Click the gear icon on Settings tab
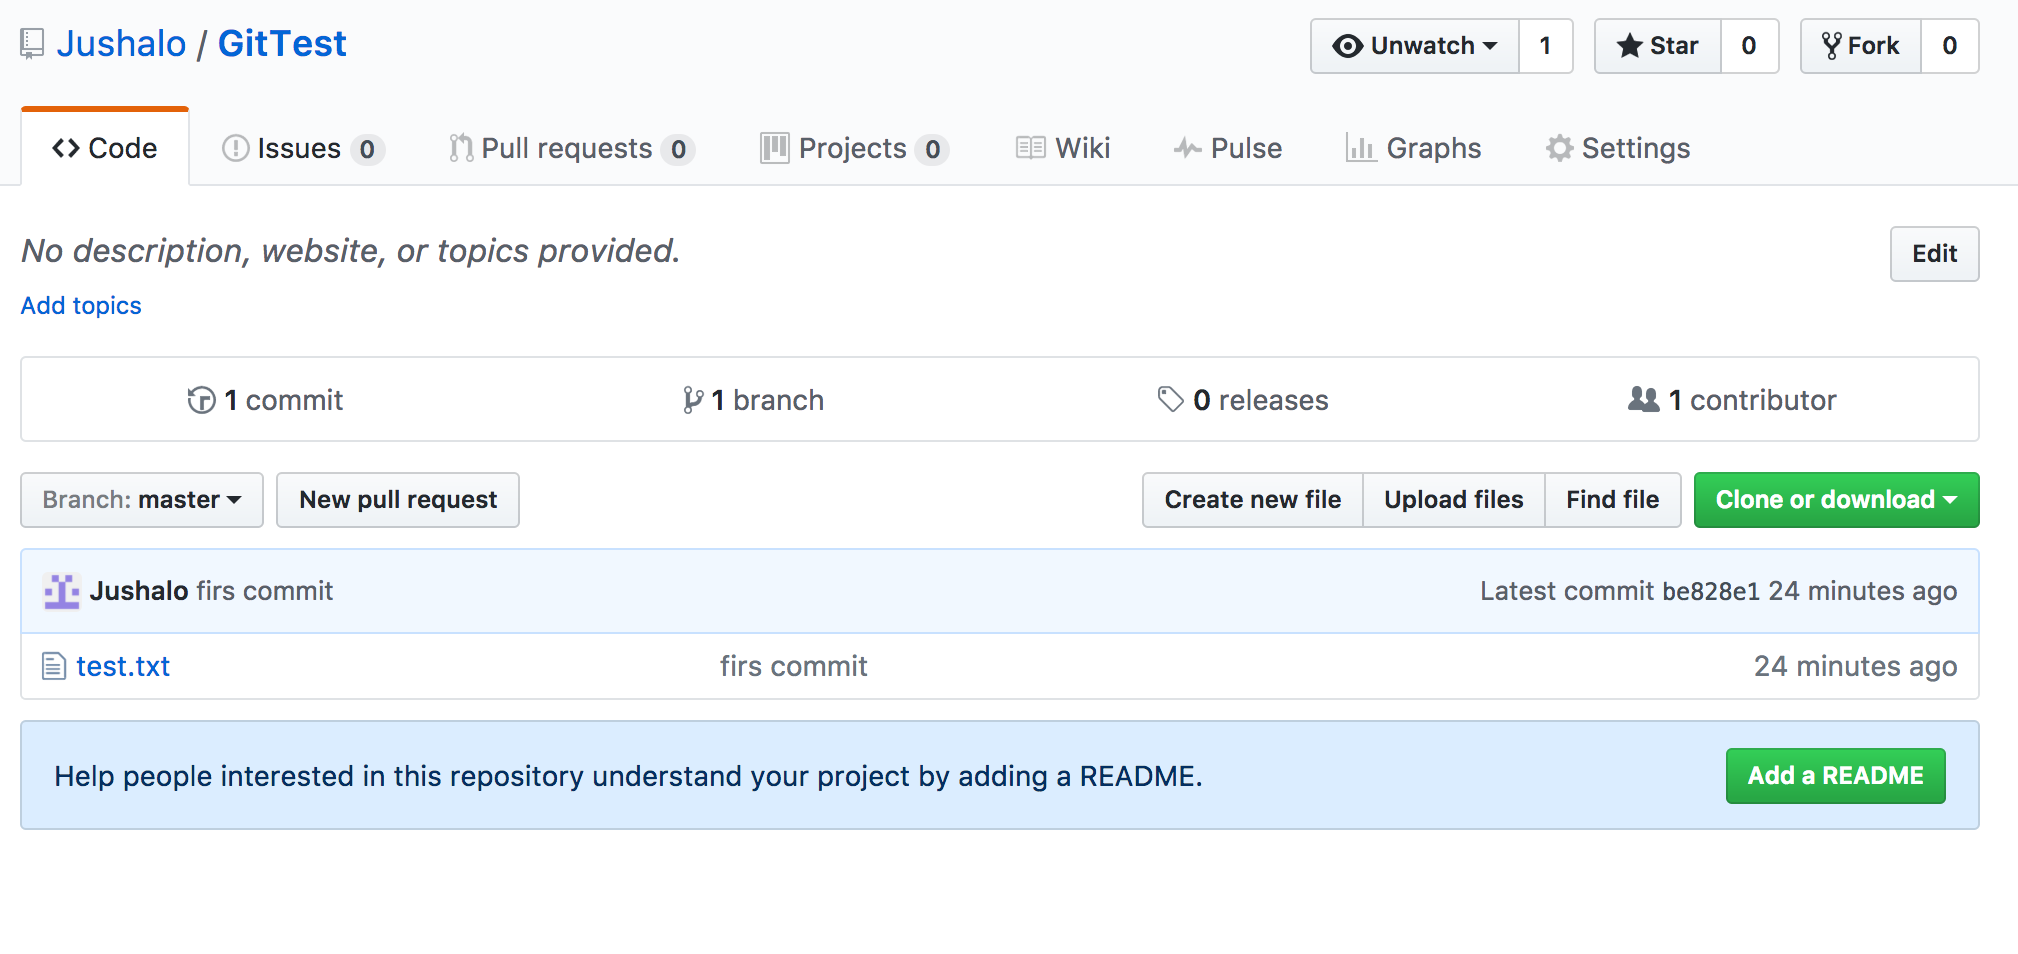Viewport: 2018px width, 954px height. (x=1559, y=148)
